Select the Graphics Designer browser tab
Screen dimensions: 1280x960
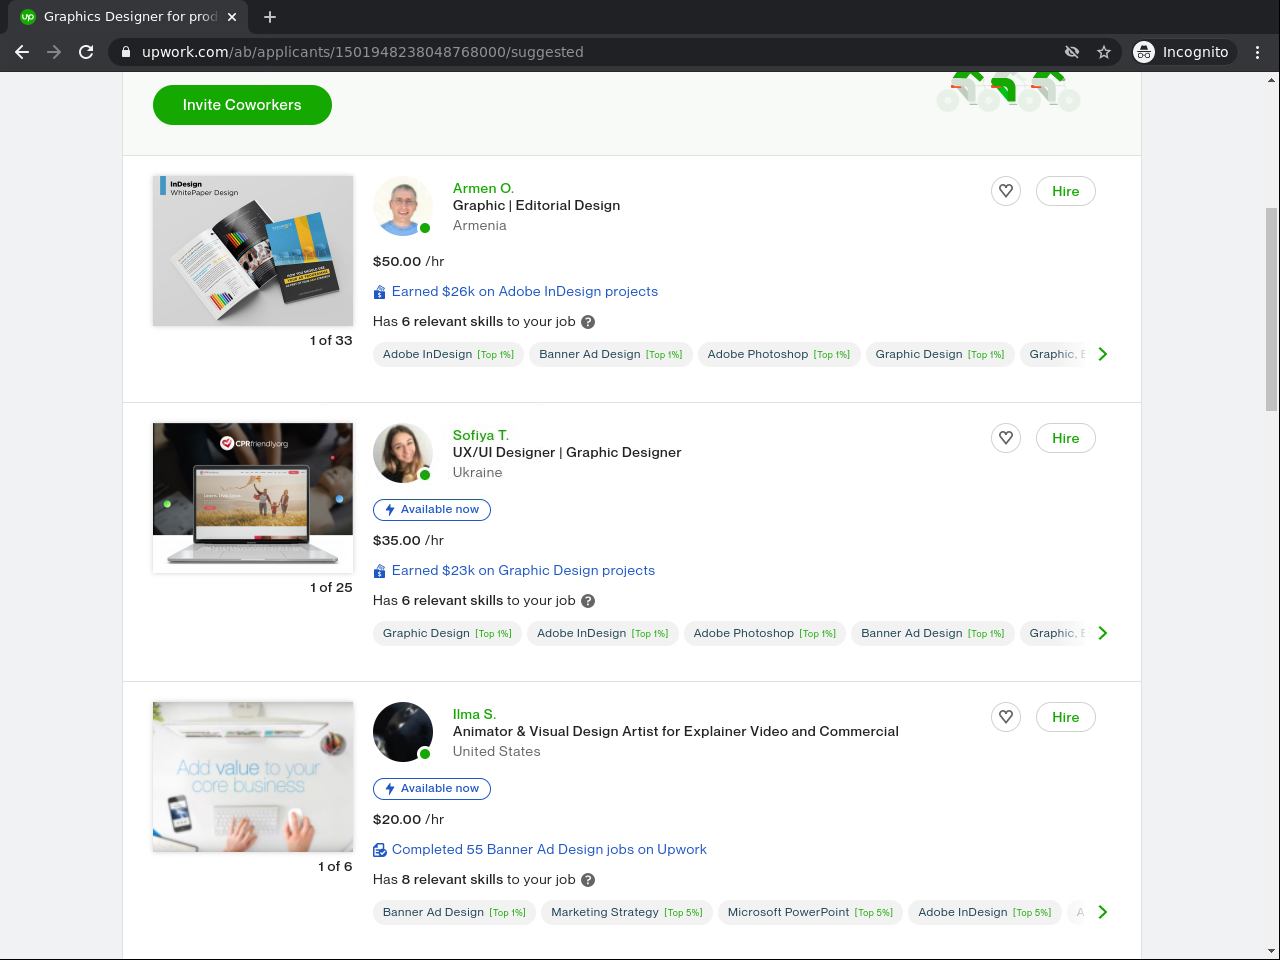130,17
